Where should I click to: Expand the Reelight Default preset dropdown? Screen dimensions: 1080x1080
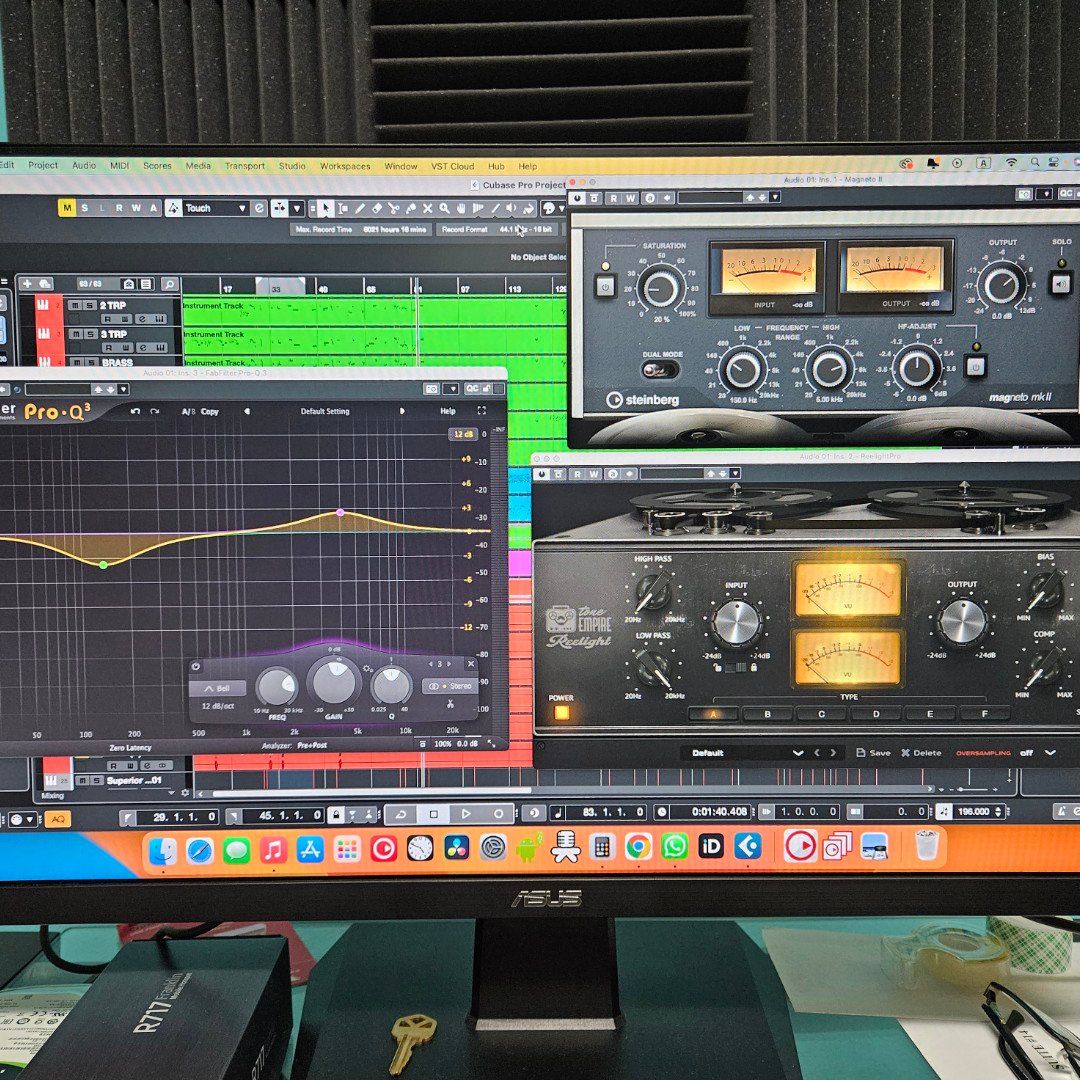pos(798,753)
